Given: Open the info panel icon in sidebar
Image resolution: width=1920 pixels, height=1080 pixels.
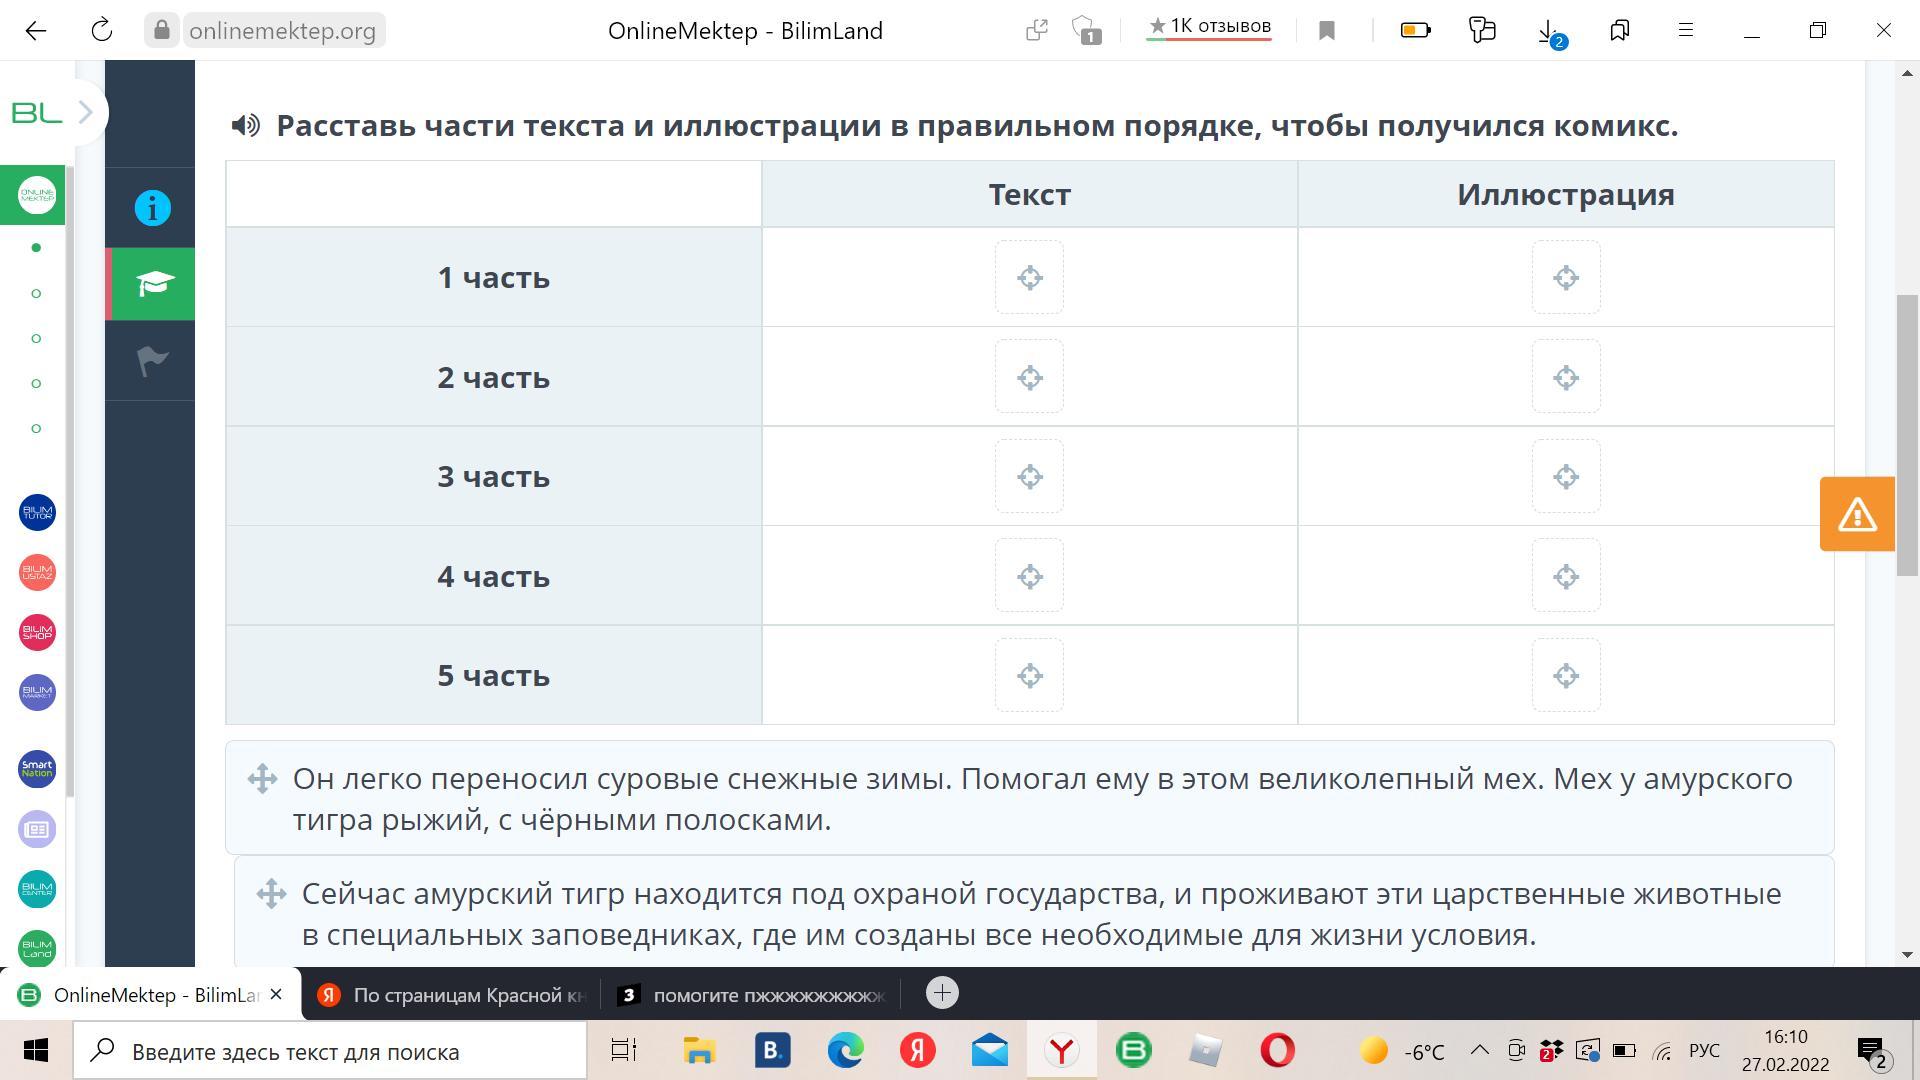Looking at the screenshot, I should click(x=152, y=208).
